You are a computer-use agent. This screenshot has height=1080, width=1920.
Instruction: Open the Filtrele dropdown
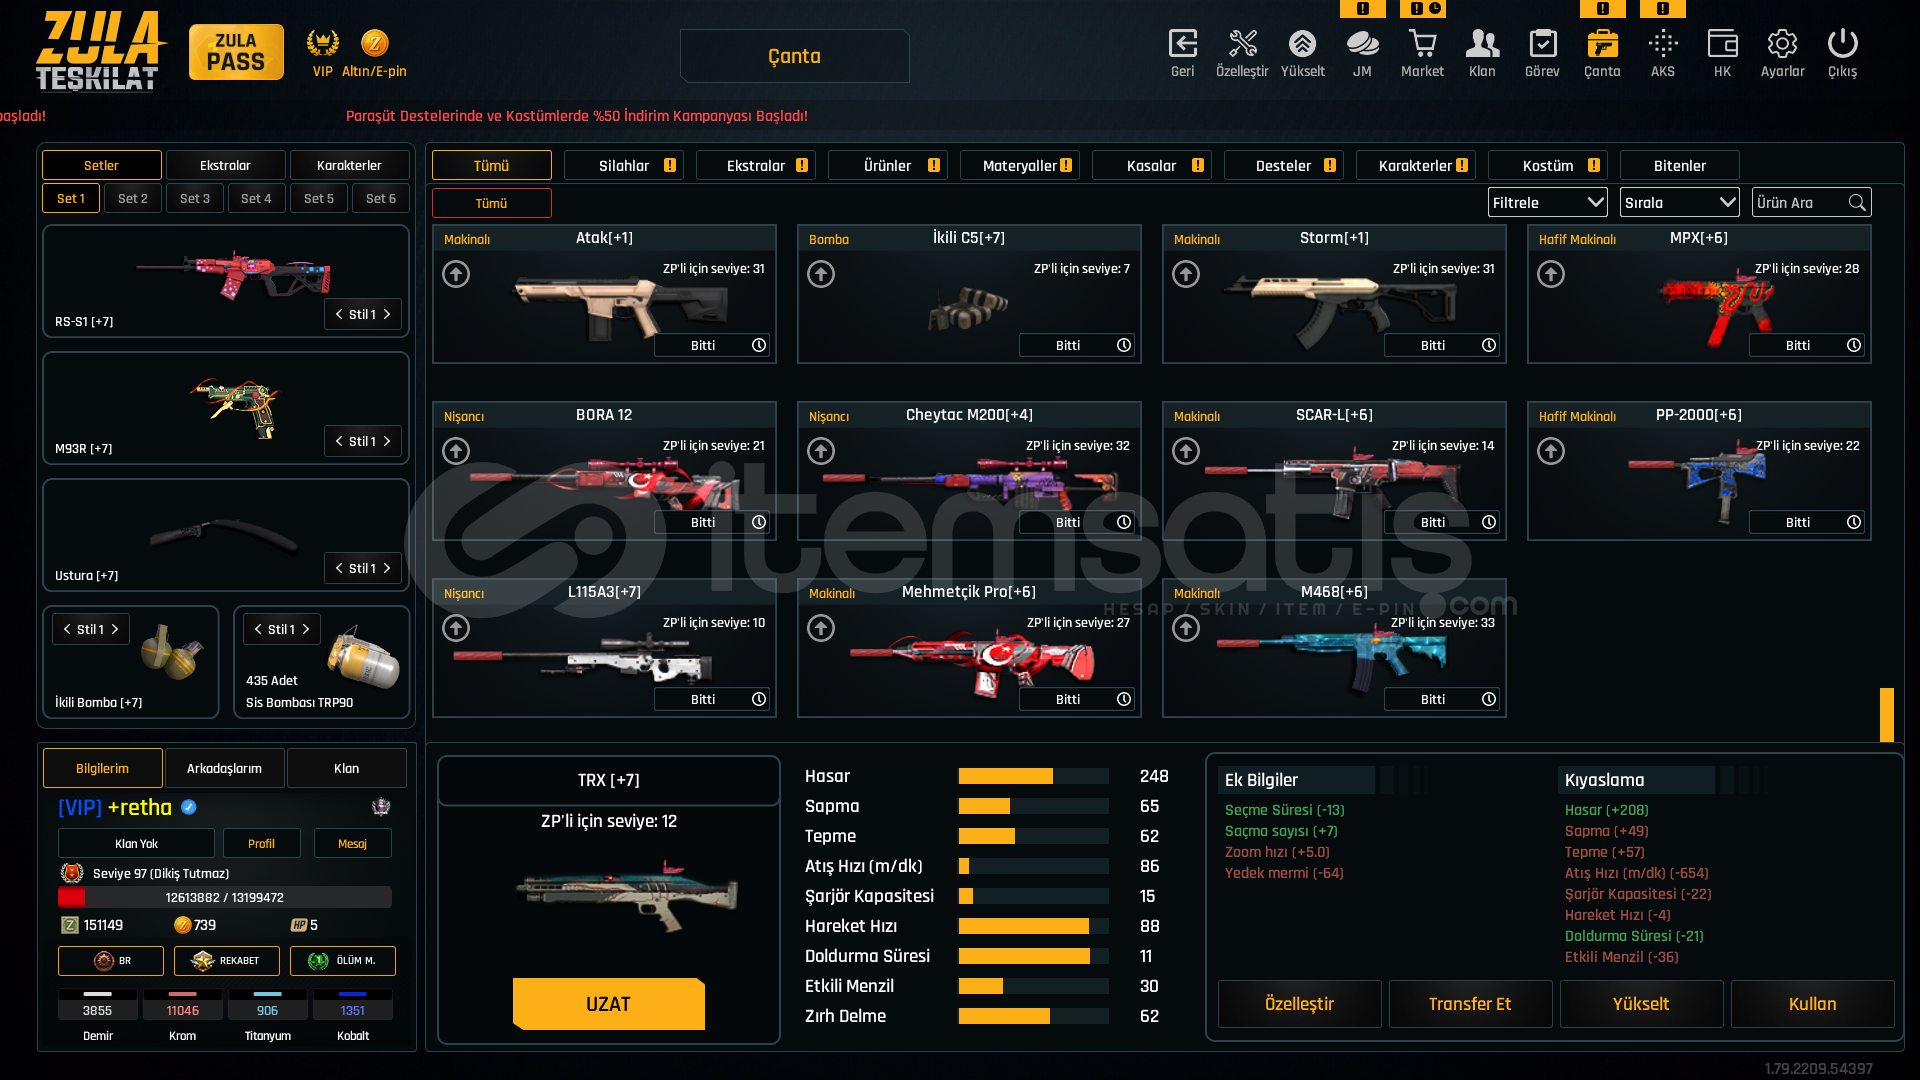tap(1547, 203)
